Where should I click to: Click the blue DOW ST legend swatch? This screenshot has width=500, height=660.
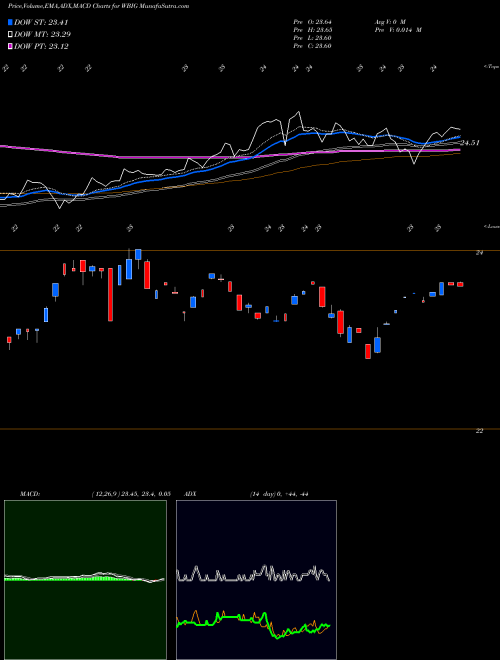tap(10, 22)
